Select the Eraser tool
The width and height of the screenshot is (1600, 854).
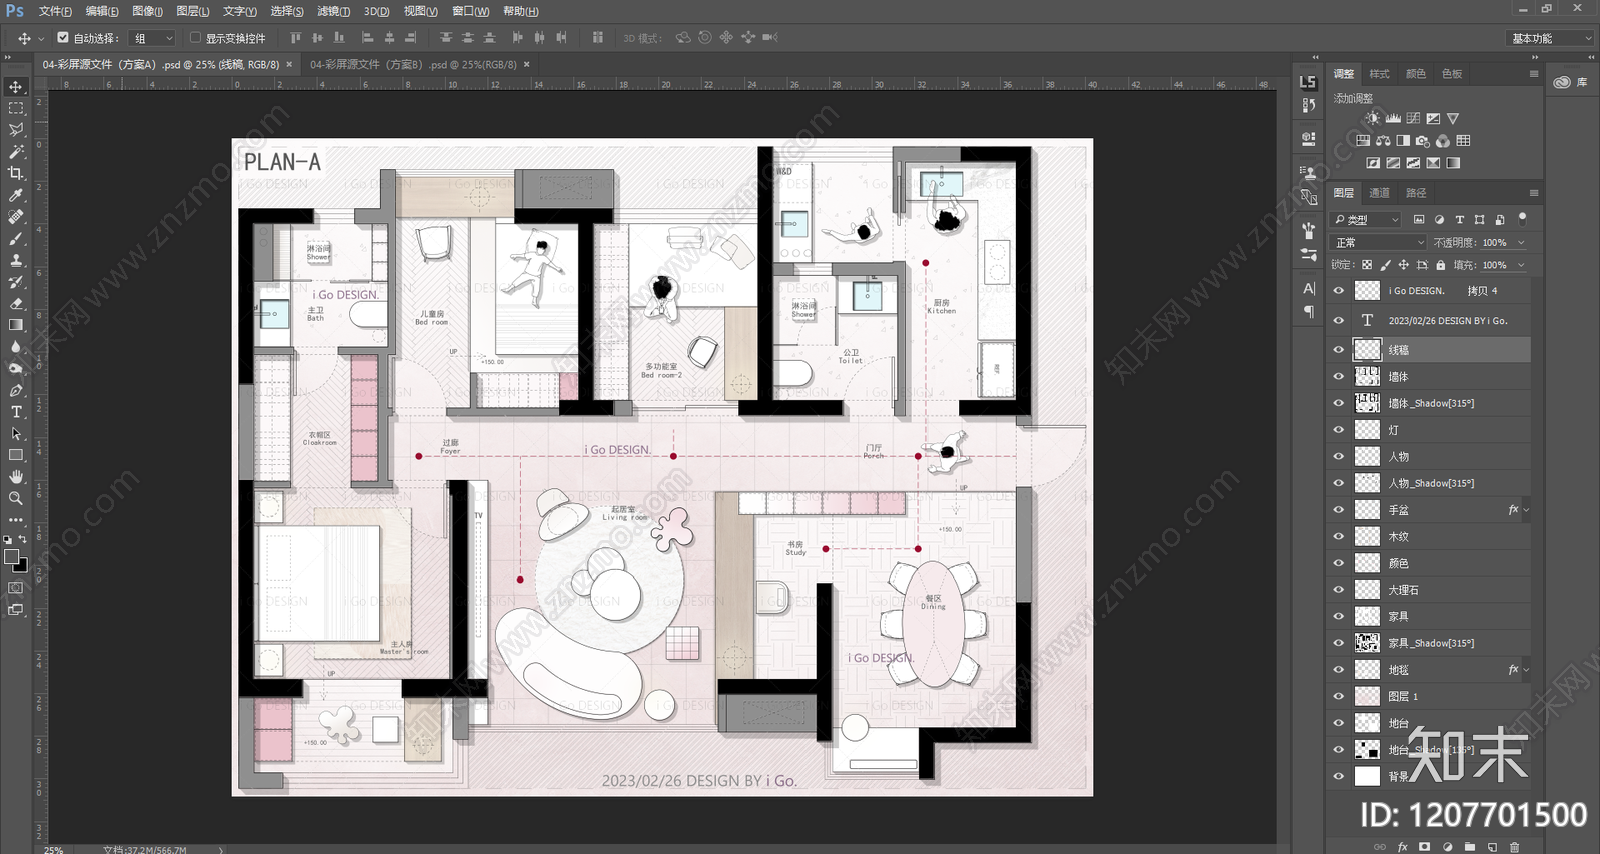[x=16, y=303]
